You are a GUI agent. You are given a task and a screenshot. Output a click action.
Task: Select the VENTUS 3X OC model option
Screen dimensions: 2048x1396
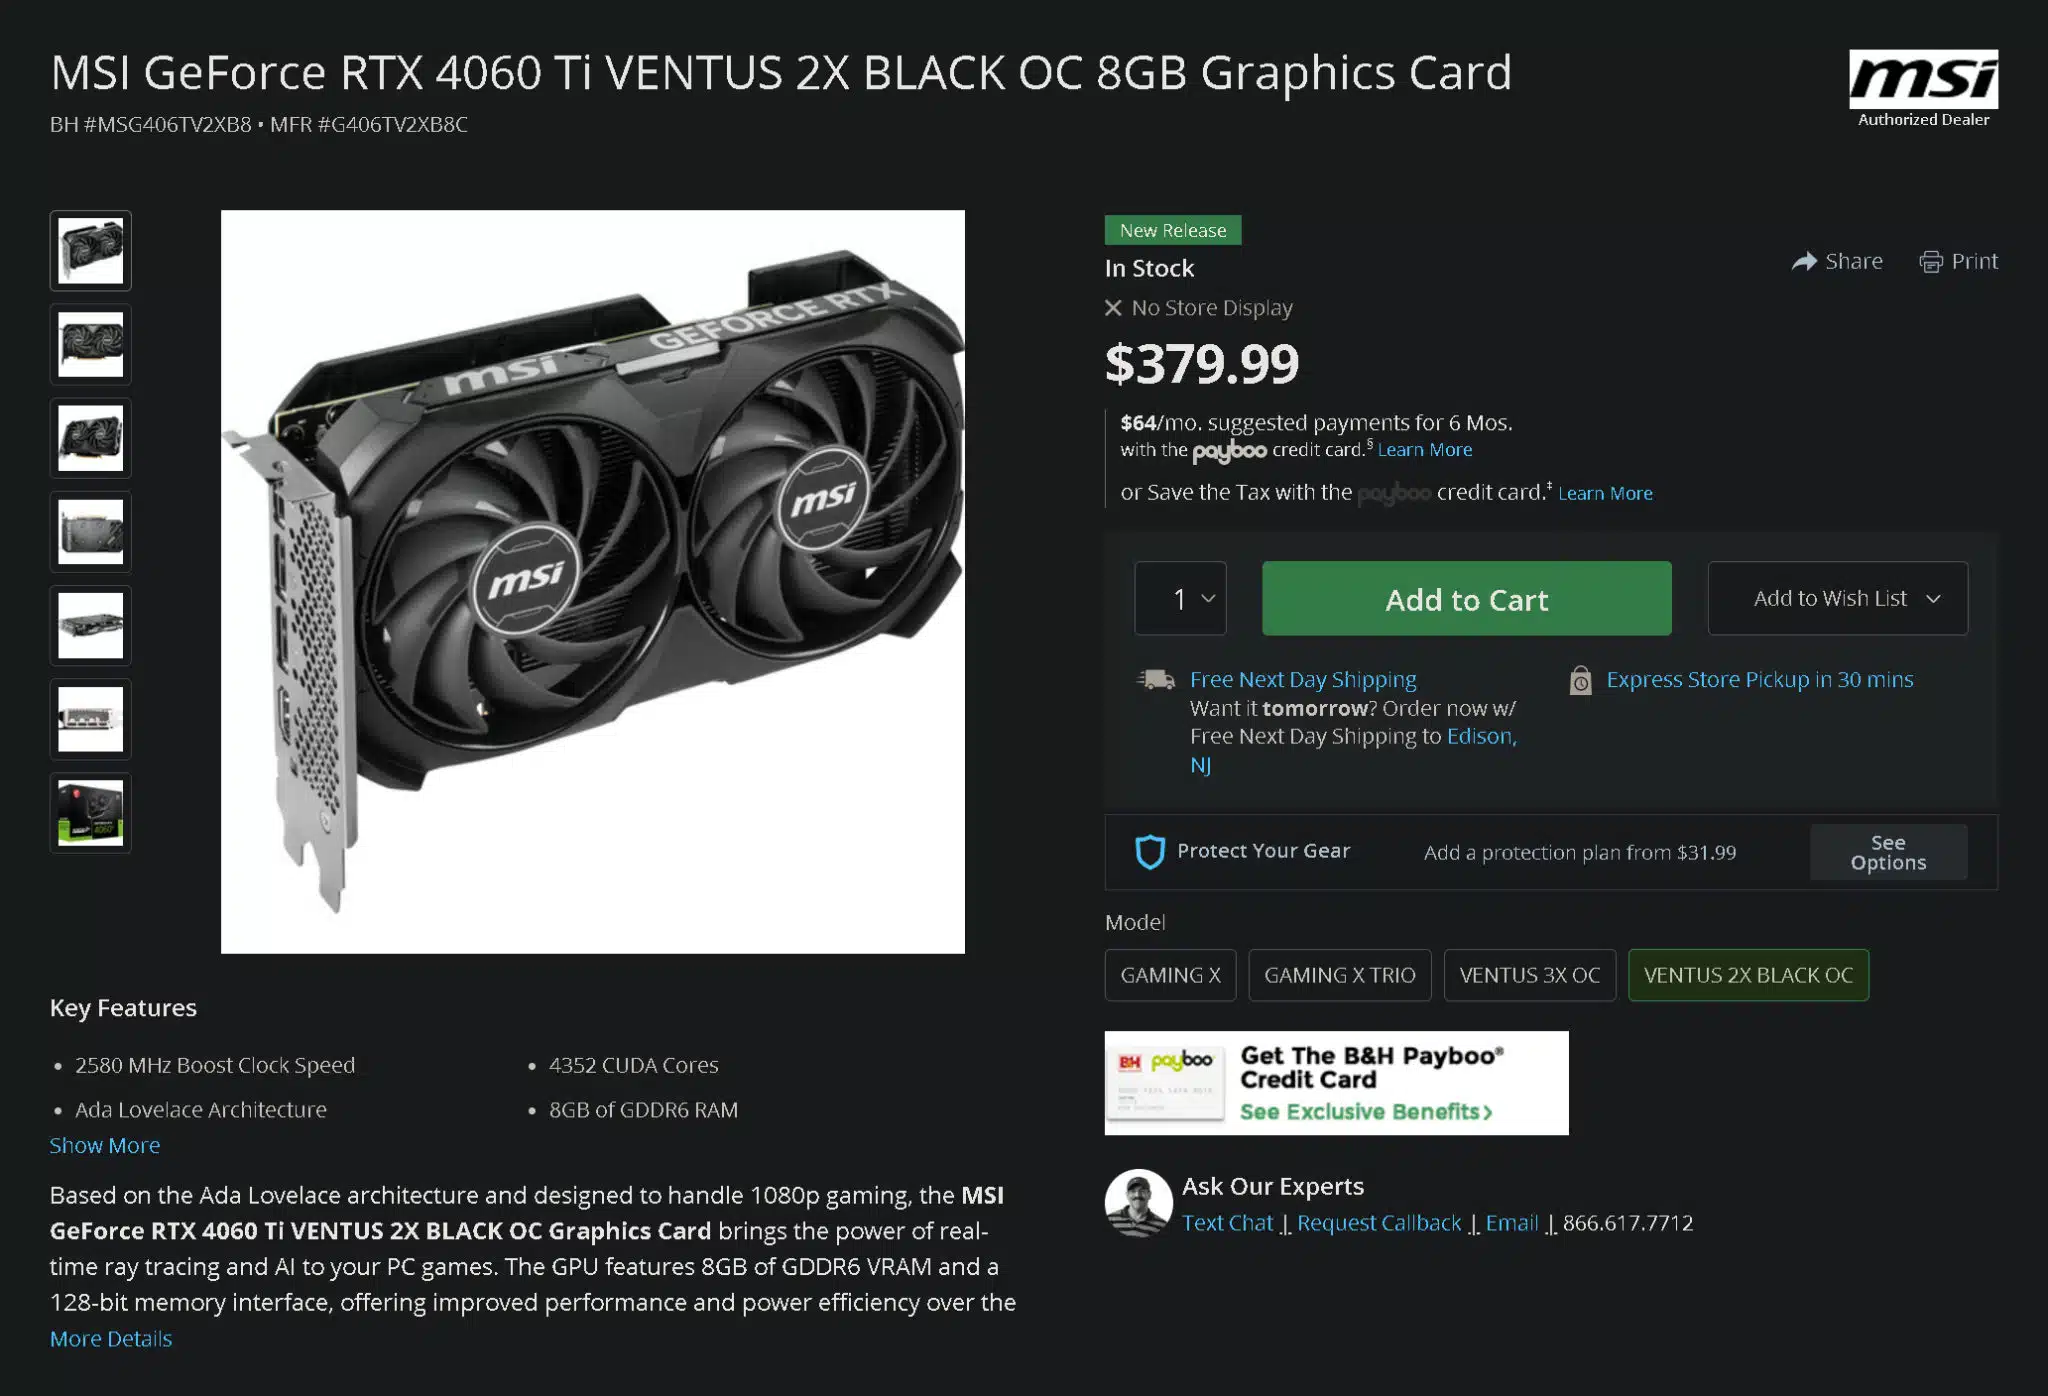(x=1529, y=975)
